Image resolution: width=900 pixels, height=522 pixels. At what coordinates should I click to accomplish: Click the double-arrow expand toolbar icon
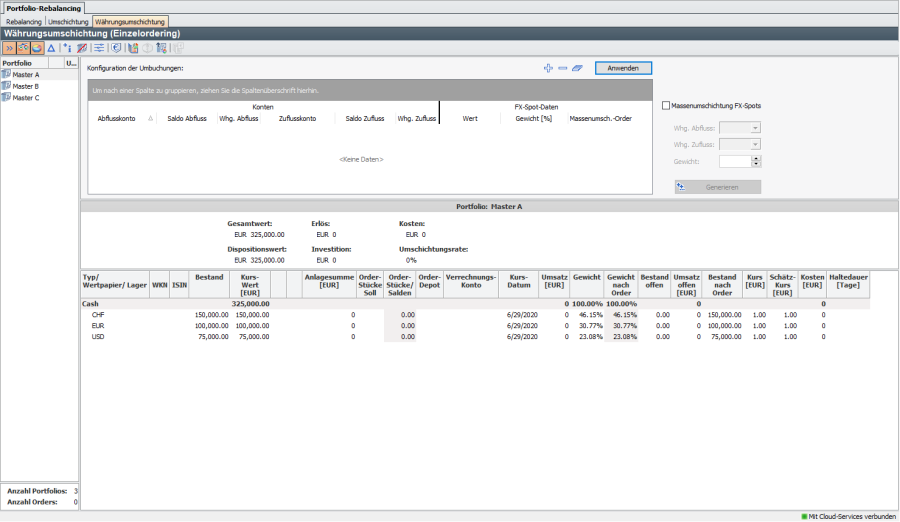point(8,47)
